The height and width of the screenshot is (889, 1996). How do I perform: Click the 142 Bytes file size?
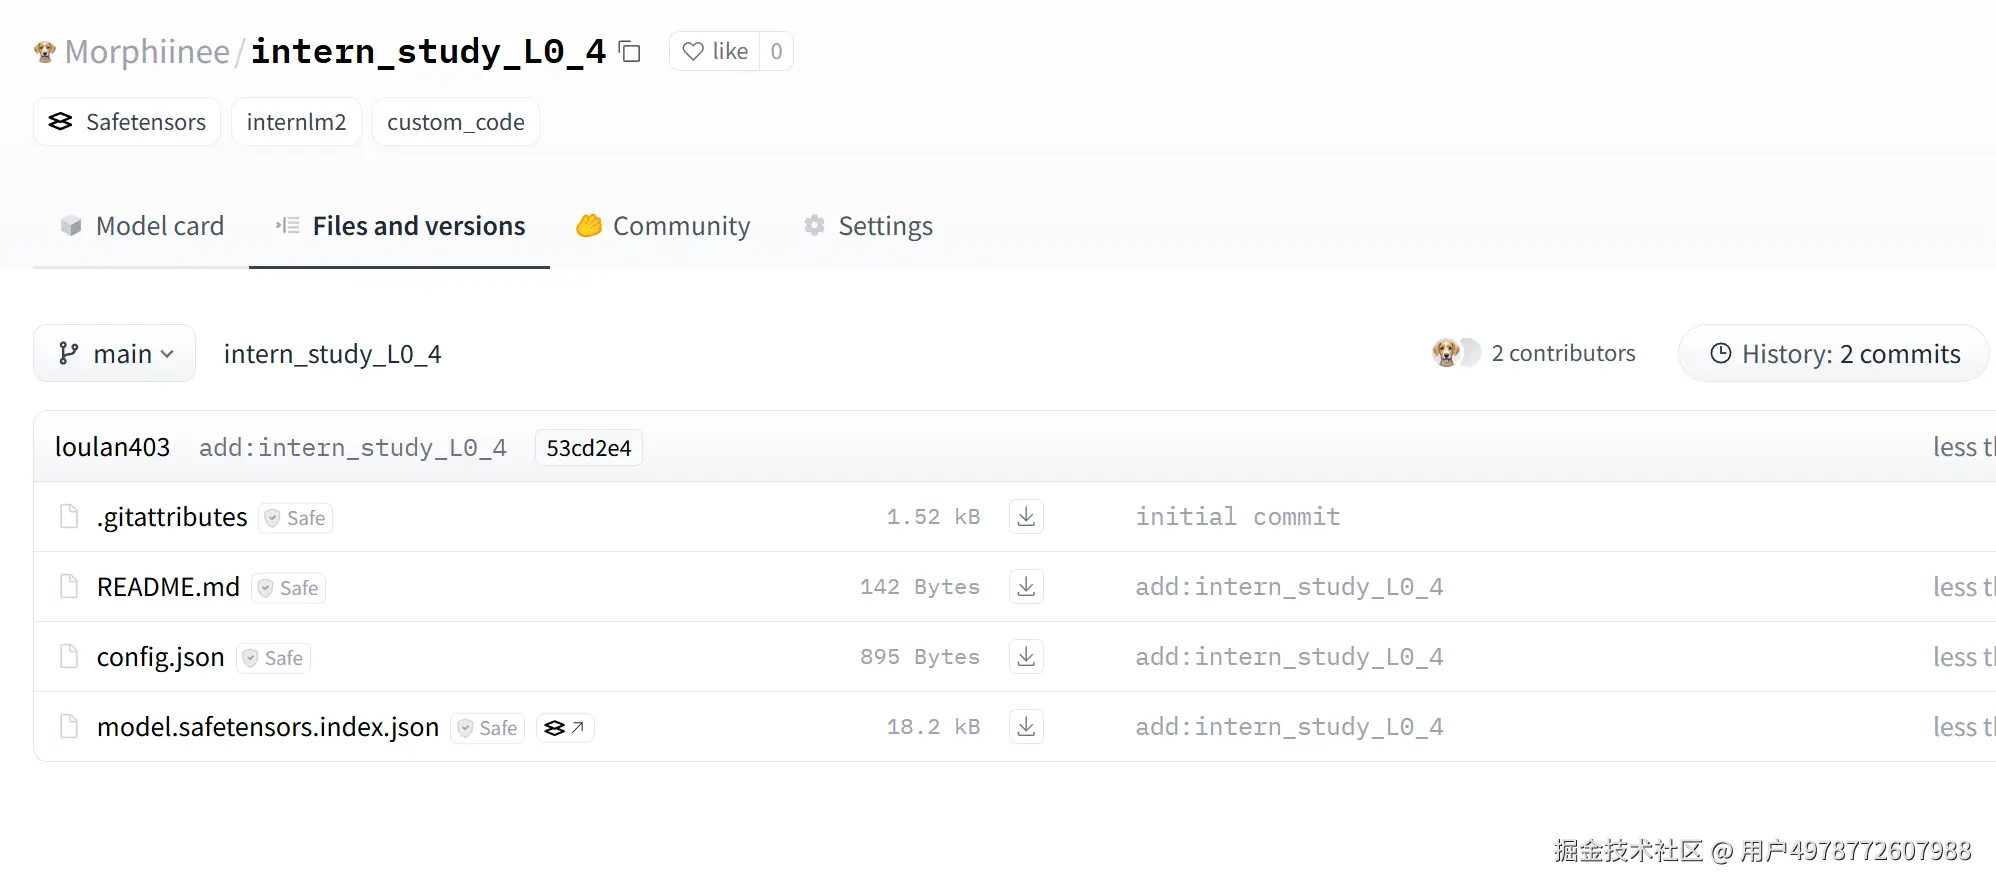920,587
